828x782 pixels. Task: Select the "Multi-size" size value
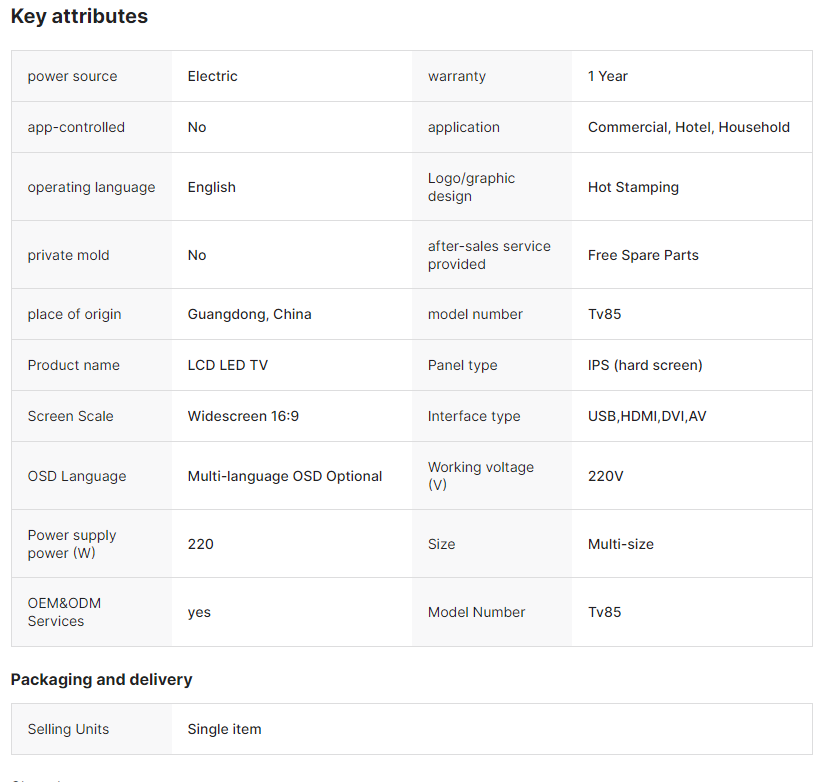(x=620, y=544)
